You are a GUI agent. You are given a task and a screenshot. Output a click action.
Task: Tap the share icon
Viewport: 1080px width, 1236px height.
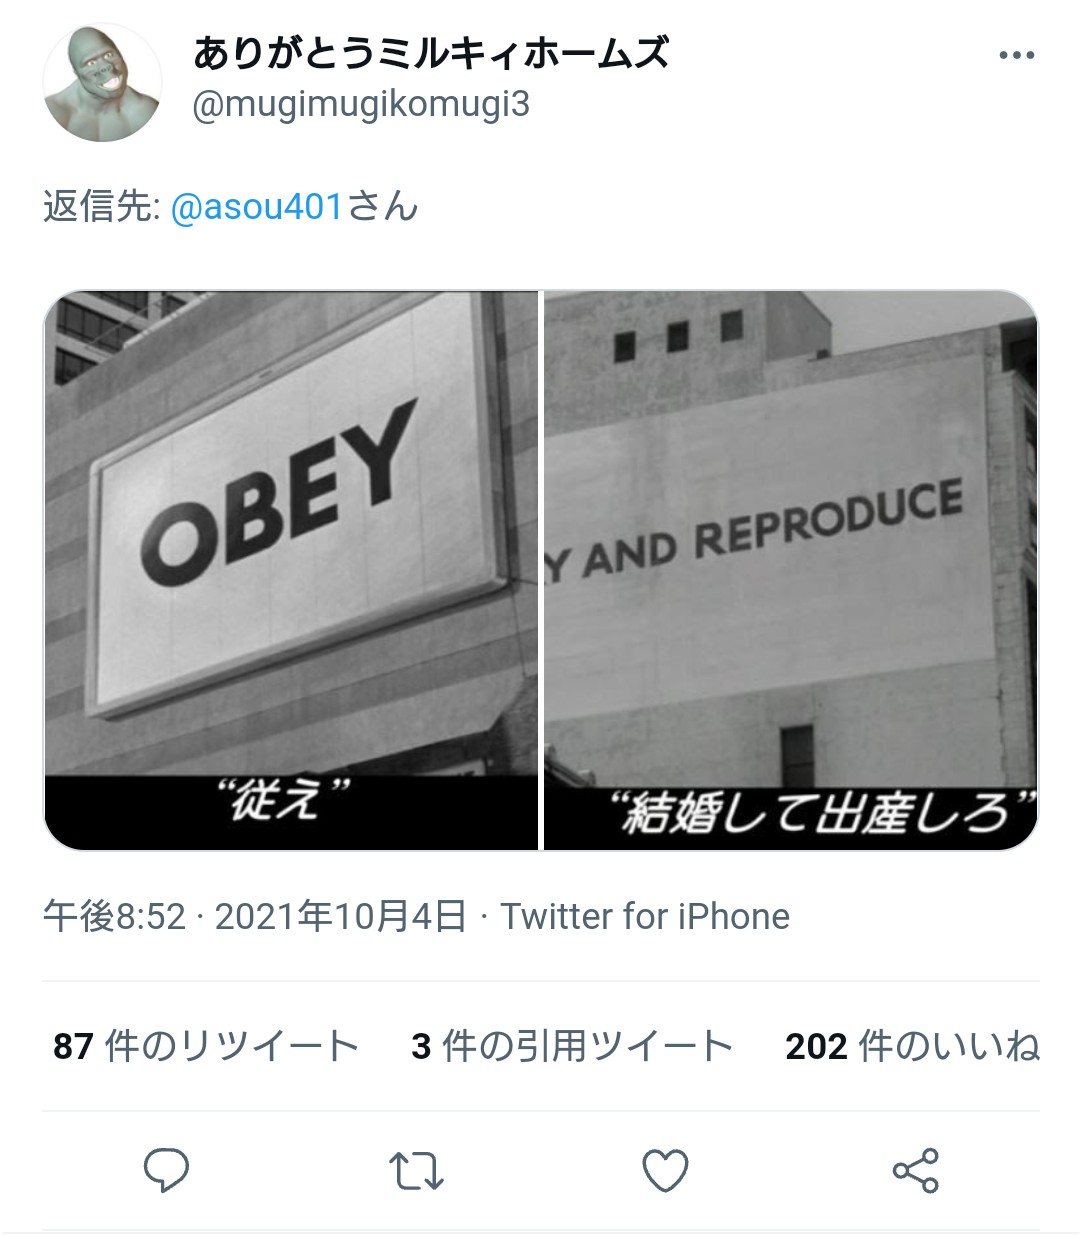click(x=915, y=1171)
